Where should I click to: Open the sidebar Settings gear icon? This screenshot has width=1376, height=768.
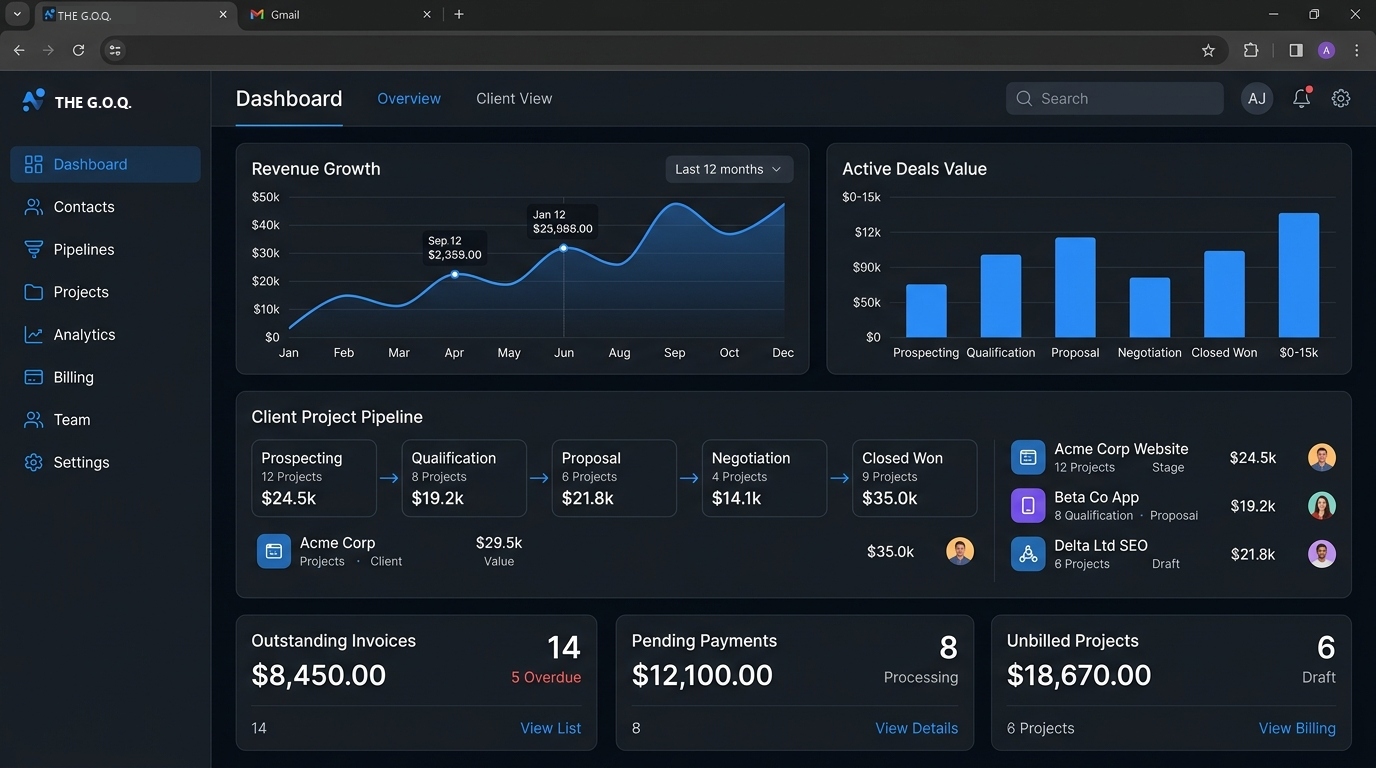click(x=34, y=463)
